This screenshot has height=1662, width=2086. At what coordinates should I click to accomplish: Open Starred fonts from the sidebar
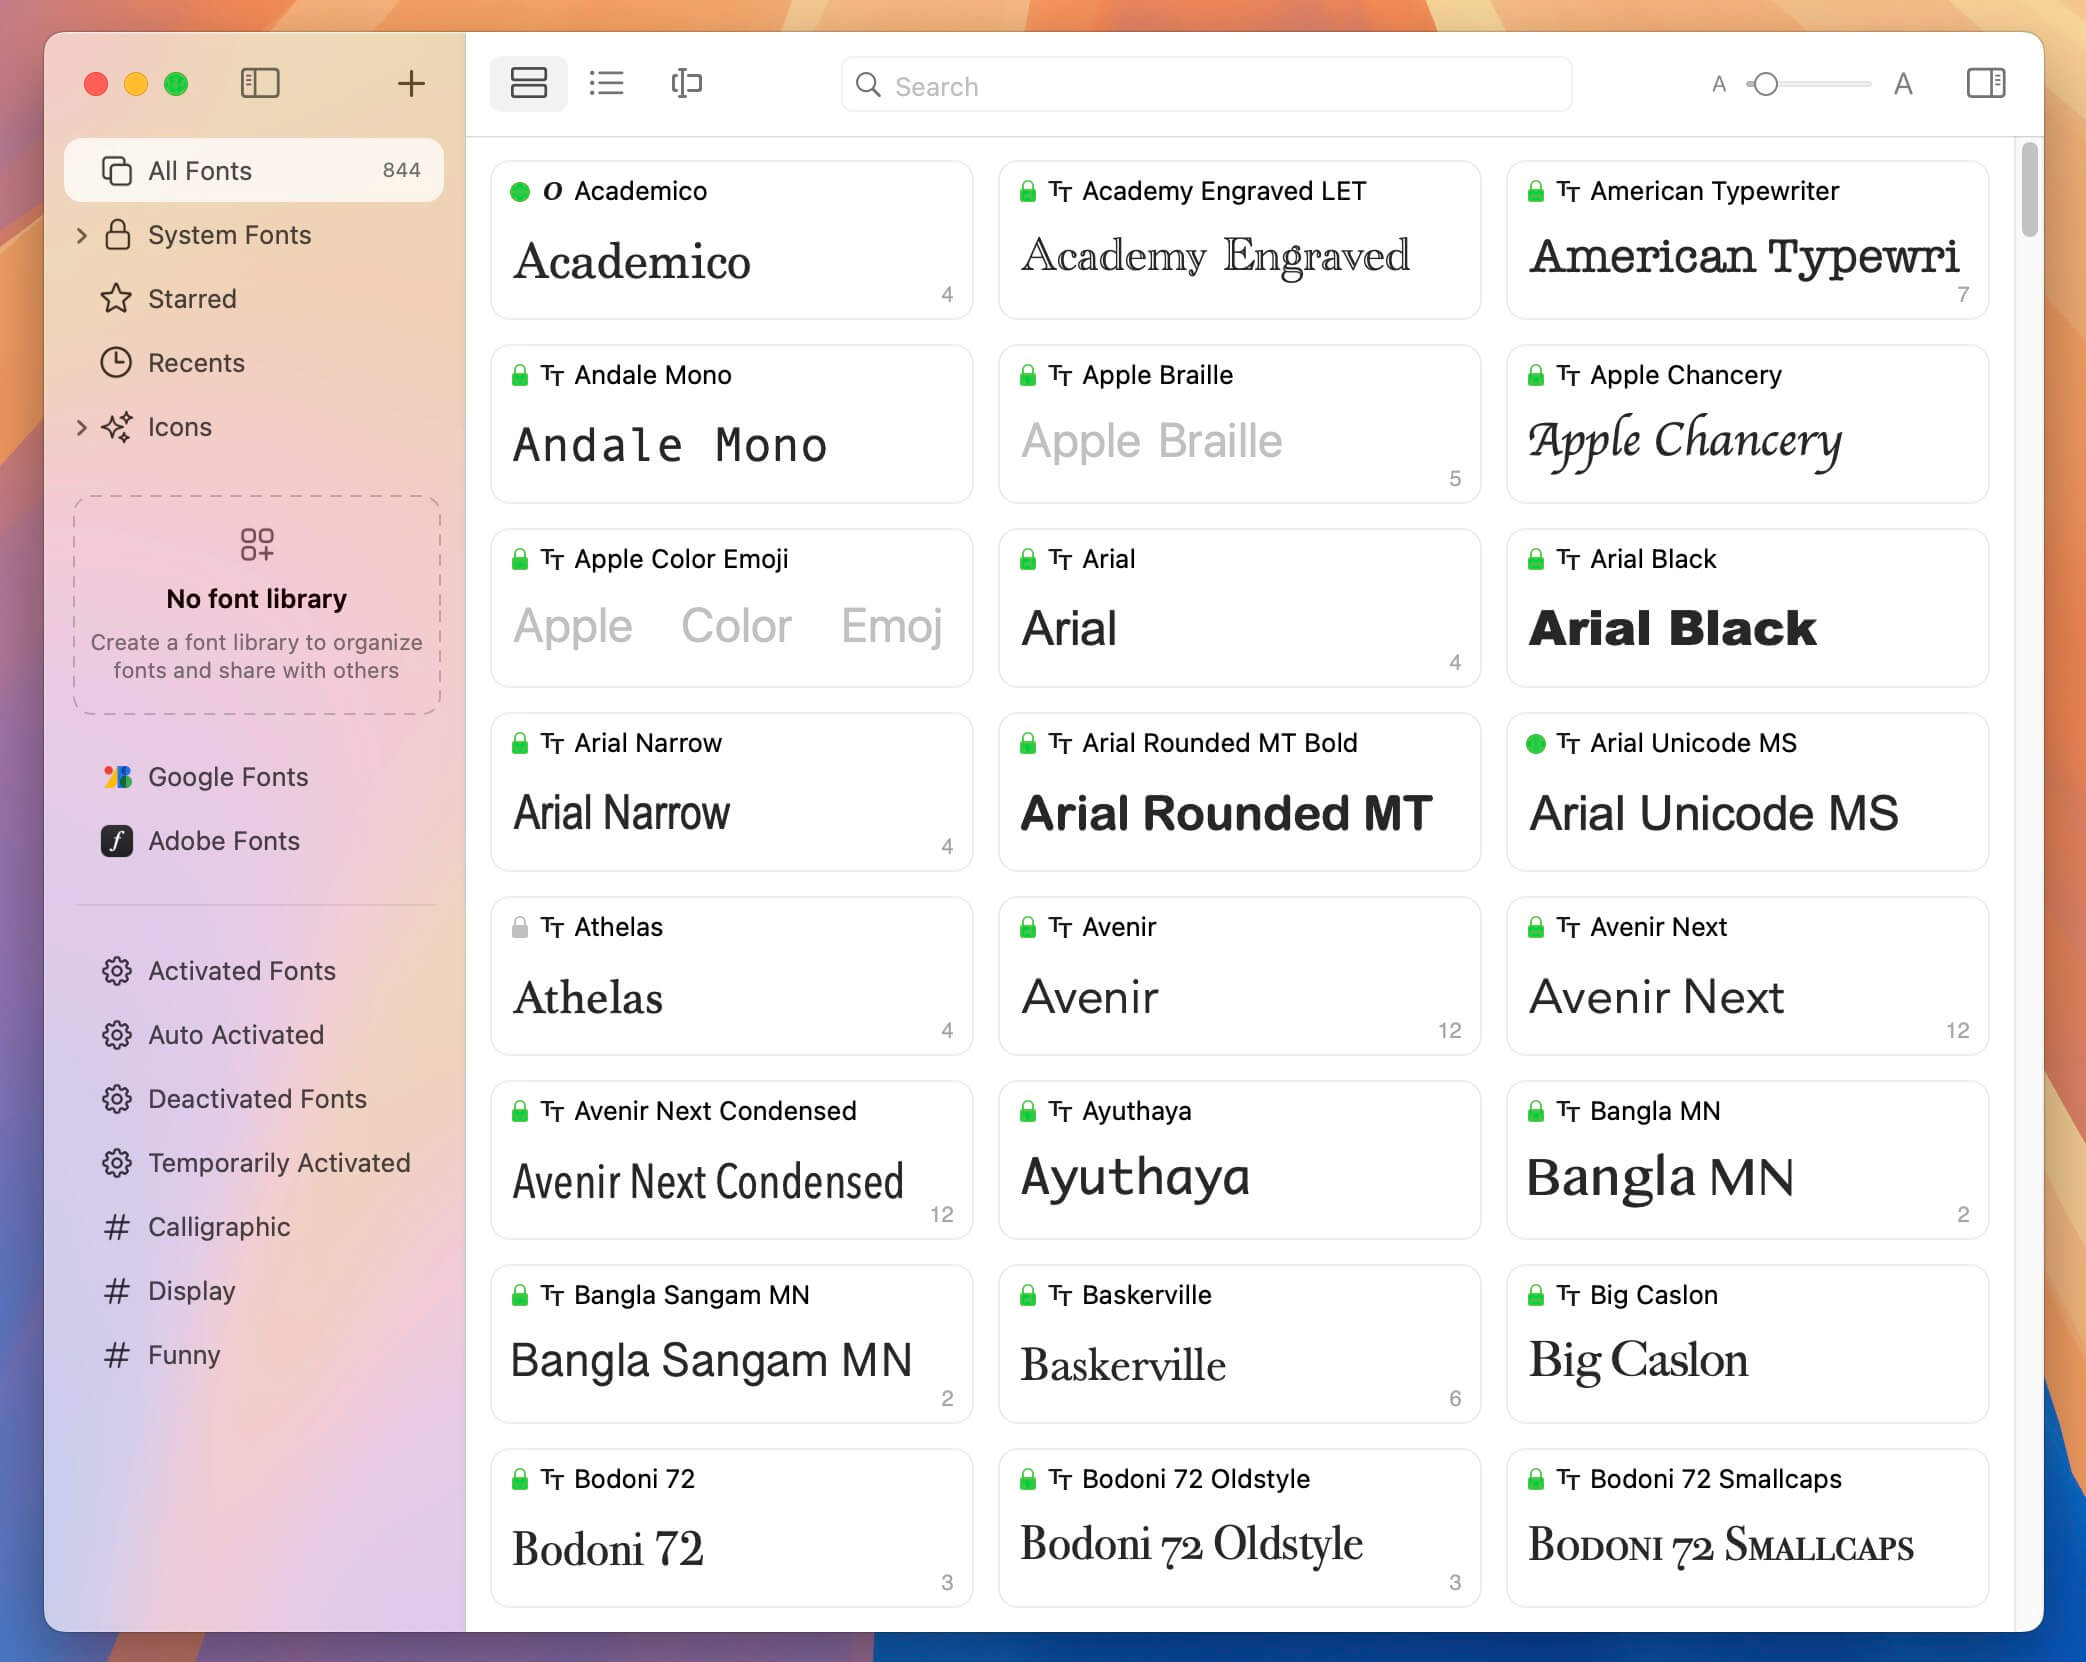[192, 298]
